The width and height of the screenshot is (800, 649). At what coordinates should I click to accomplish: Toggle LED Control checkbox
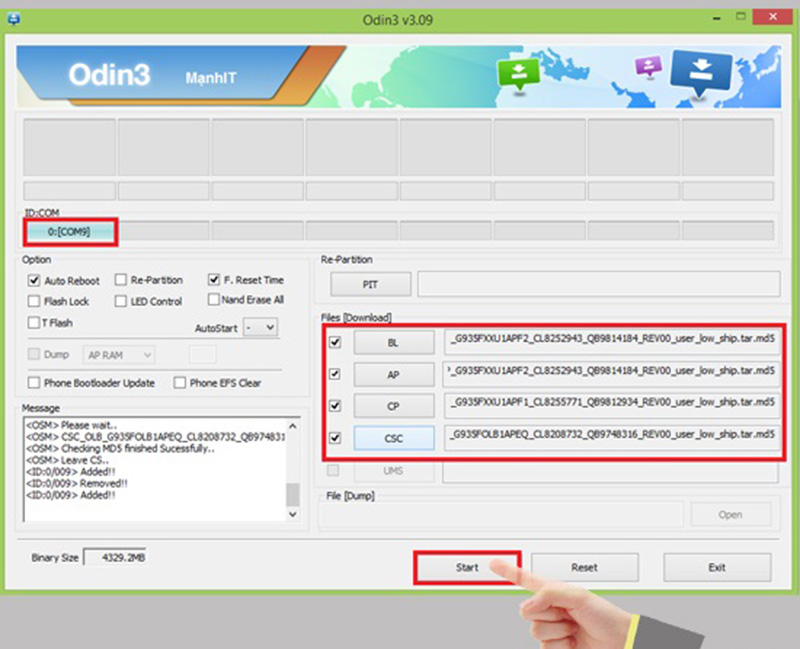pyautogui.click(x=121, y=301)
